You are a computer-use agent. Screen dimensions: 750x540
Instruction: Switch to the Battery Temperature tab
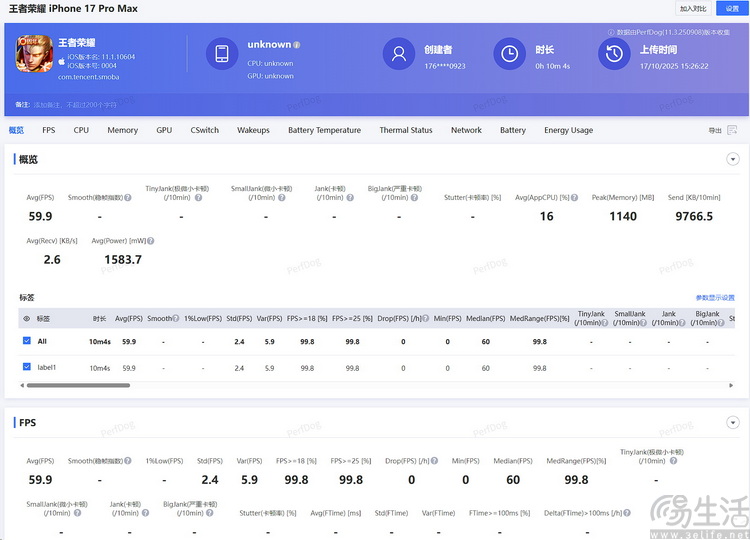tap(324, 130)
